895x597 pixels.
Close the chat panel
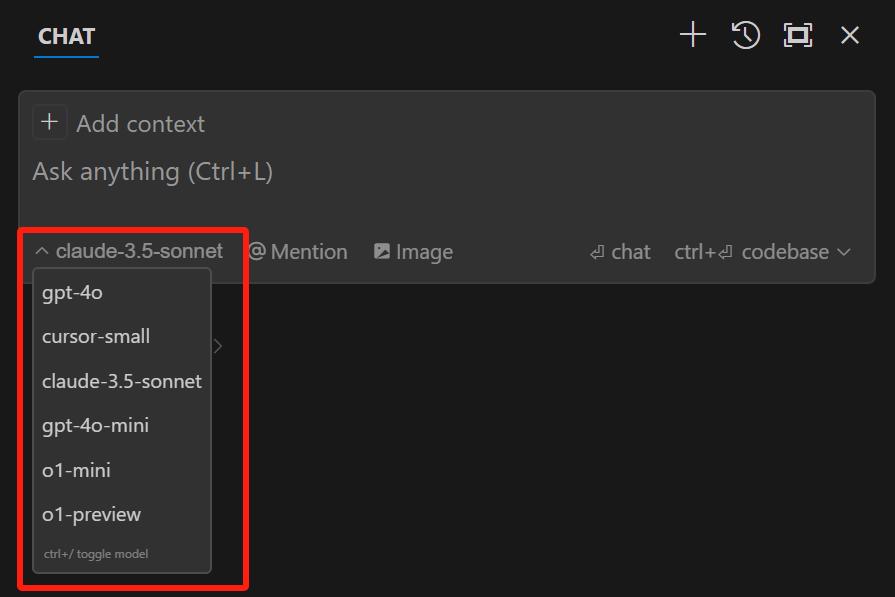[850, 36]
